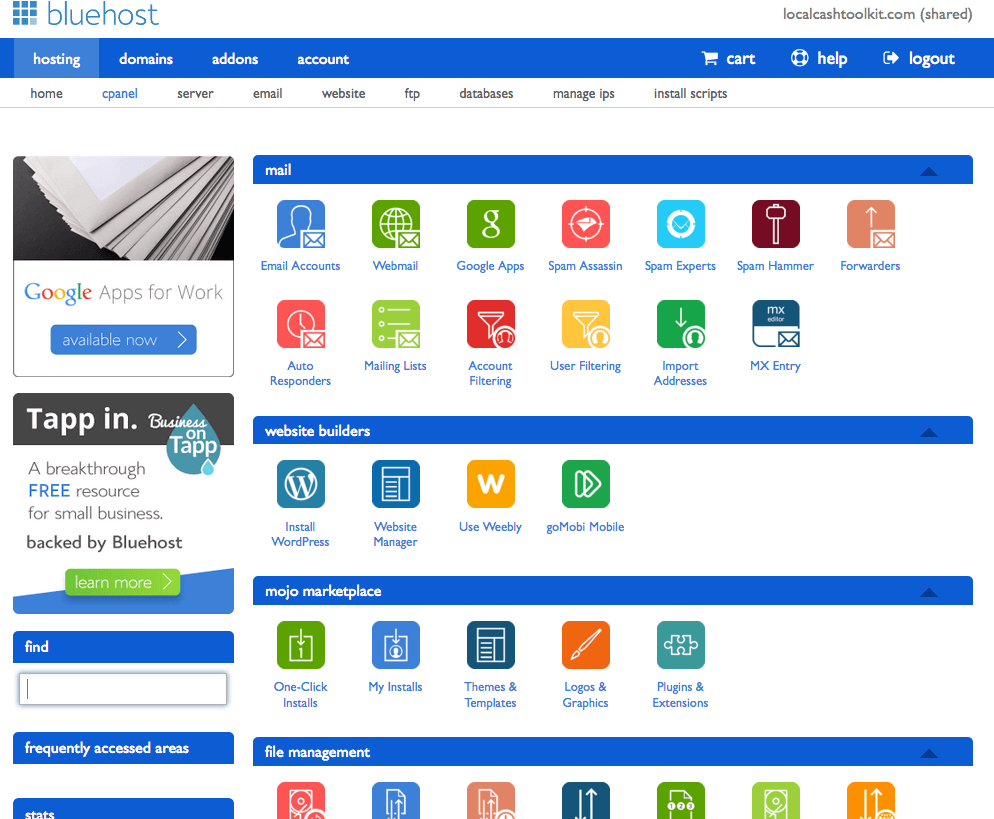The height and width of the screenshot is (819, 994).
Task: Open Google Apps icon
Action: point(491,224)
